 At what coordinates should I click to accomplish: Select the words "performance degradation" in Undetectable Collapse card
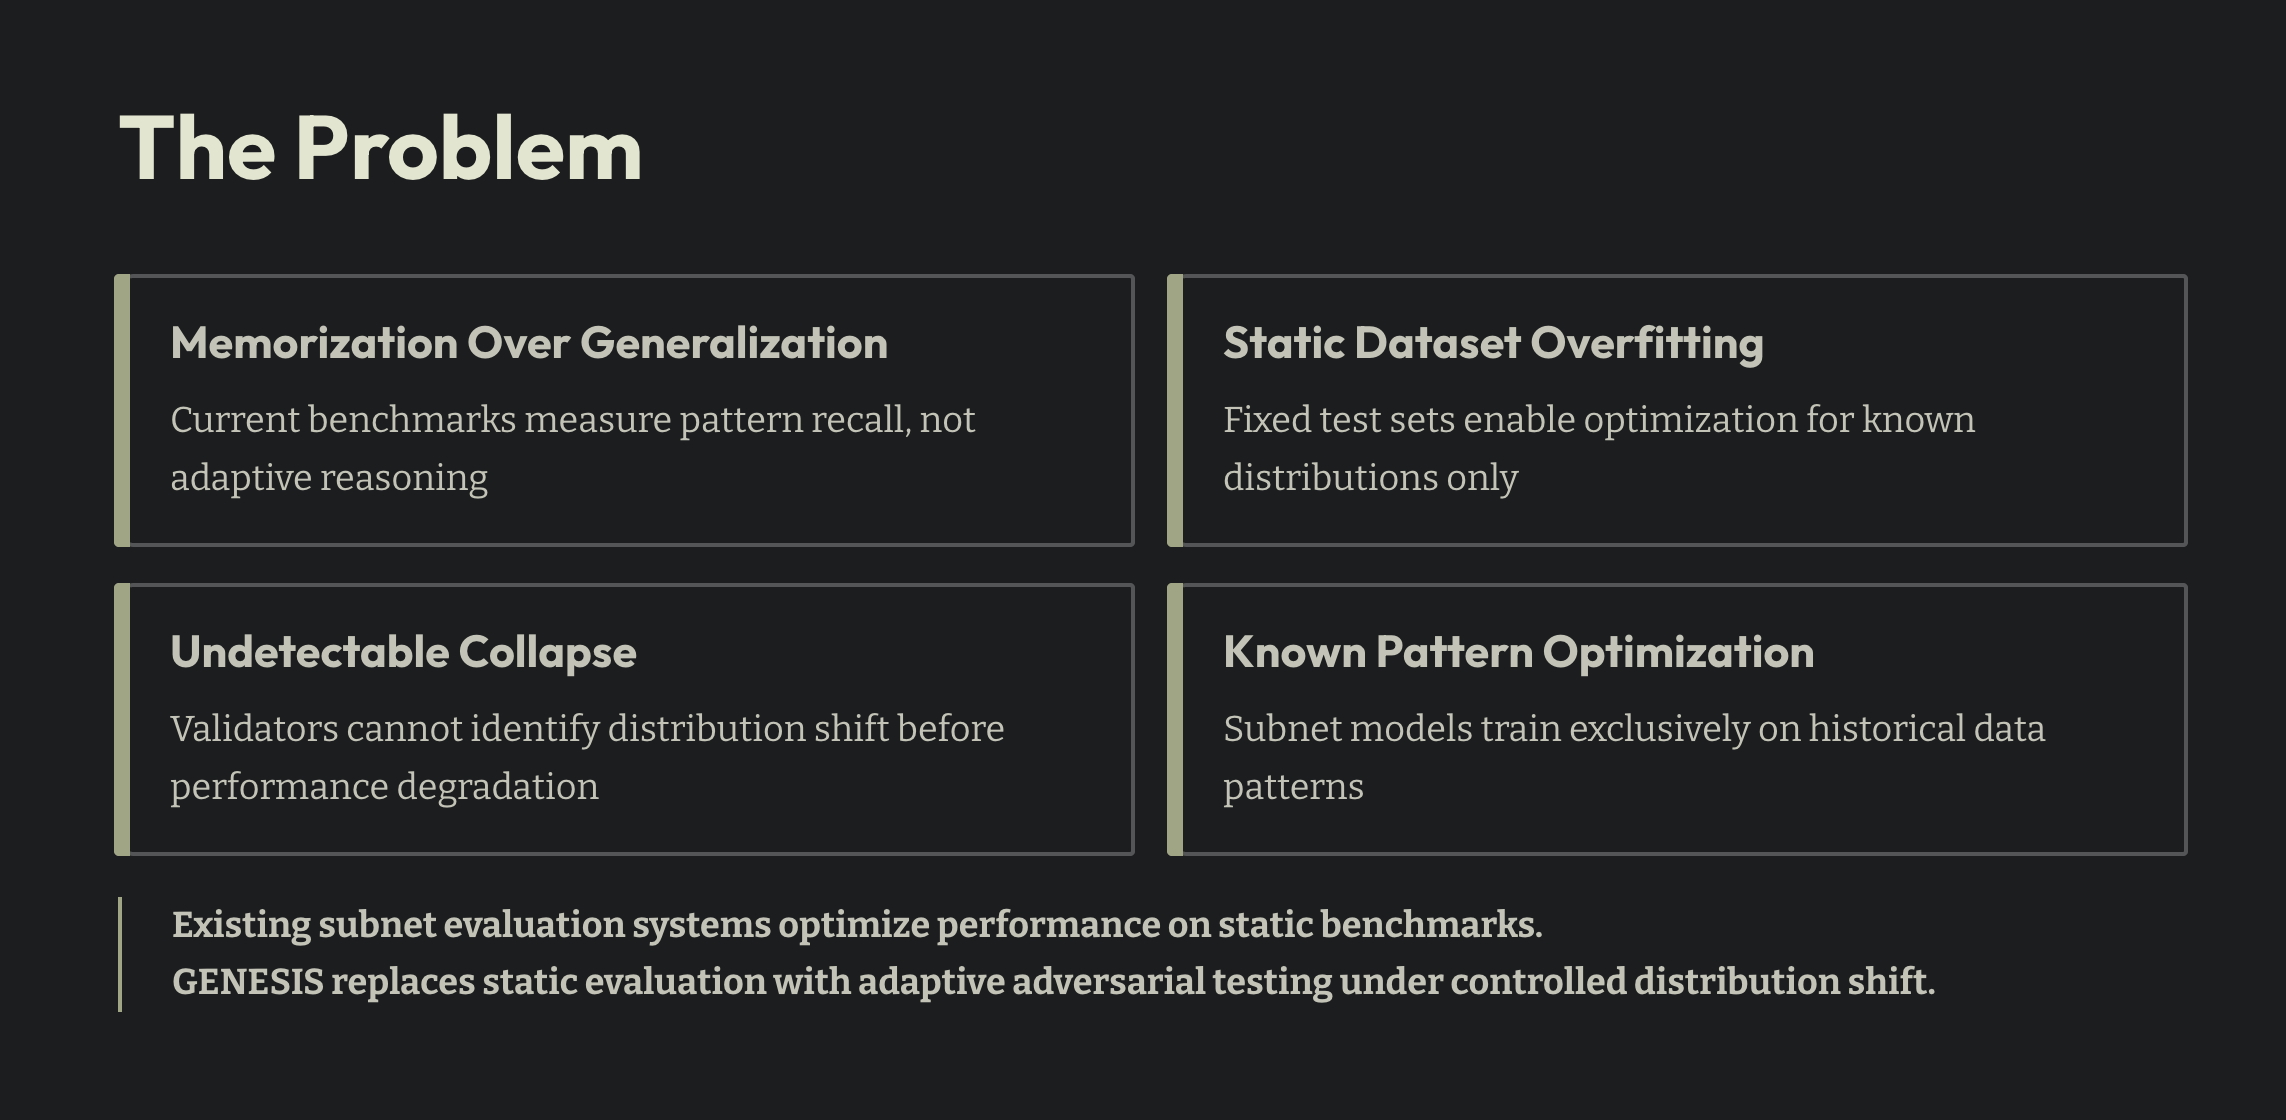pyautogui.click(x=384, y=787)
